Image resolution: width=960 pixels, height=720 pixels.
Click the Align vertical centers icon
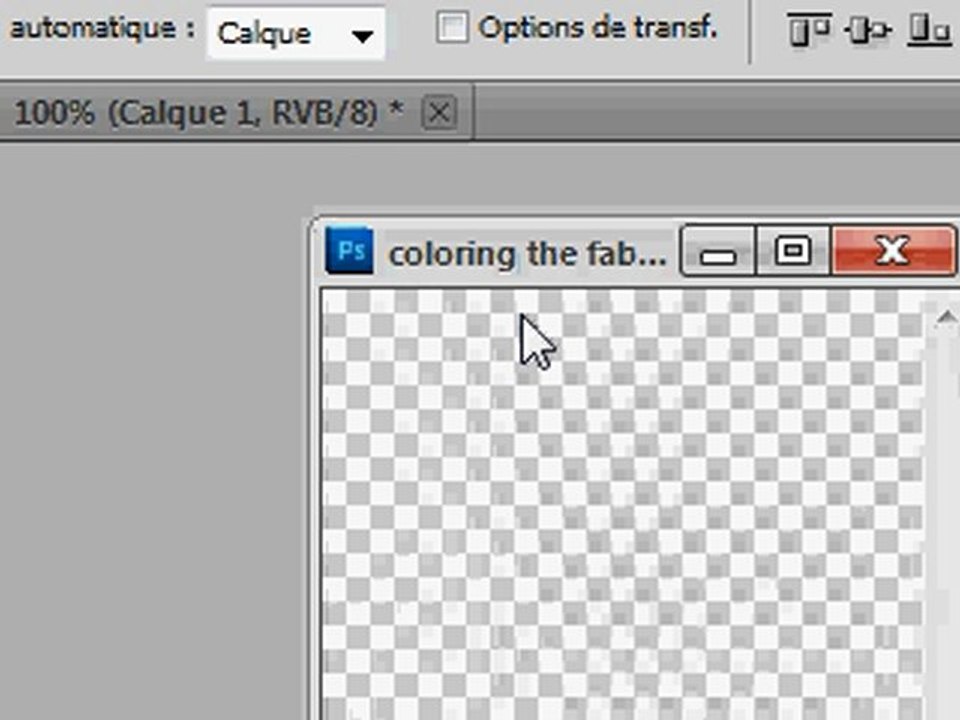click(868, 29)
